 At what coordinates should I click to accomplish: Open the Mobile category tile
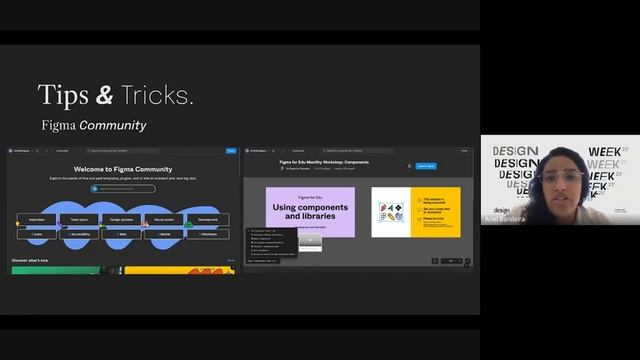[164, 234]
